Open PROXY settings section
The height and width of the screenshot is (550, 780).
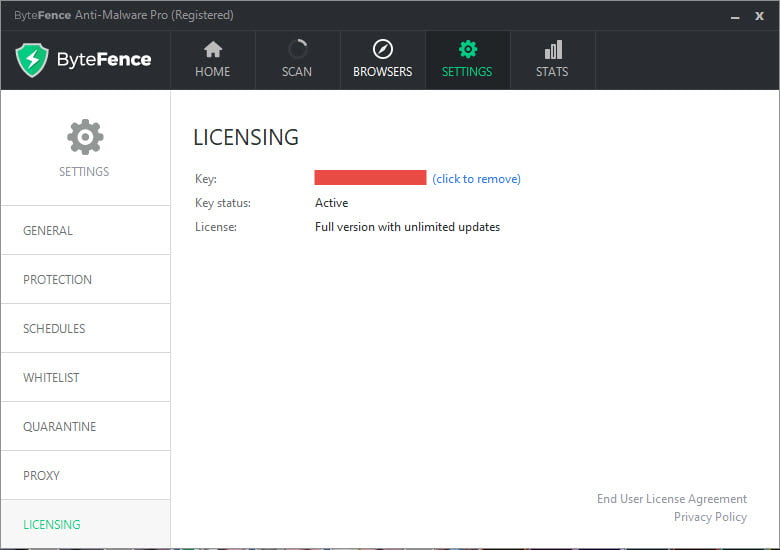pyautogui.click(x=86, y=475)
